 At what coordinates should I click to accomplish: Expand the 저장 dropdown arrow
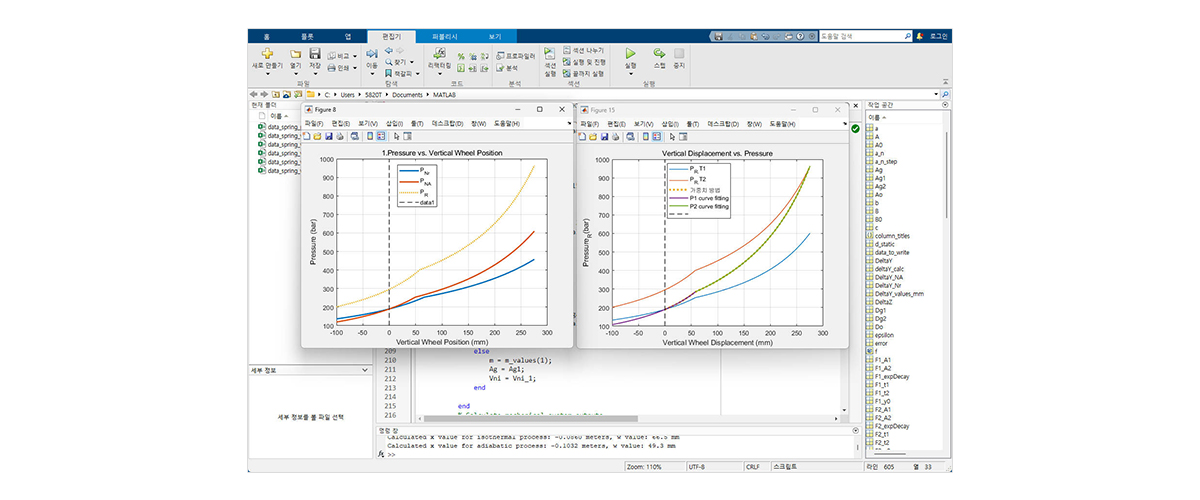(x=315, y=74)
